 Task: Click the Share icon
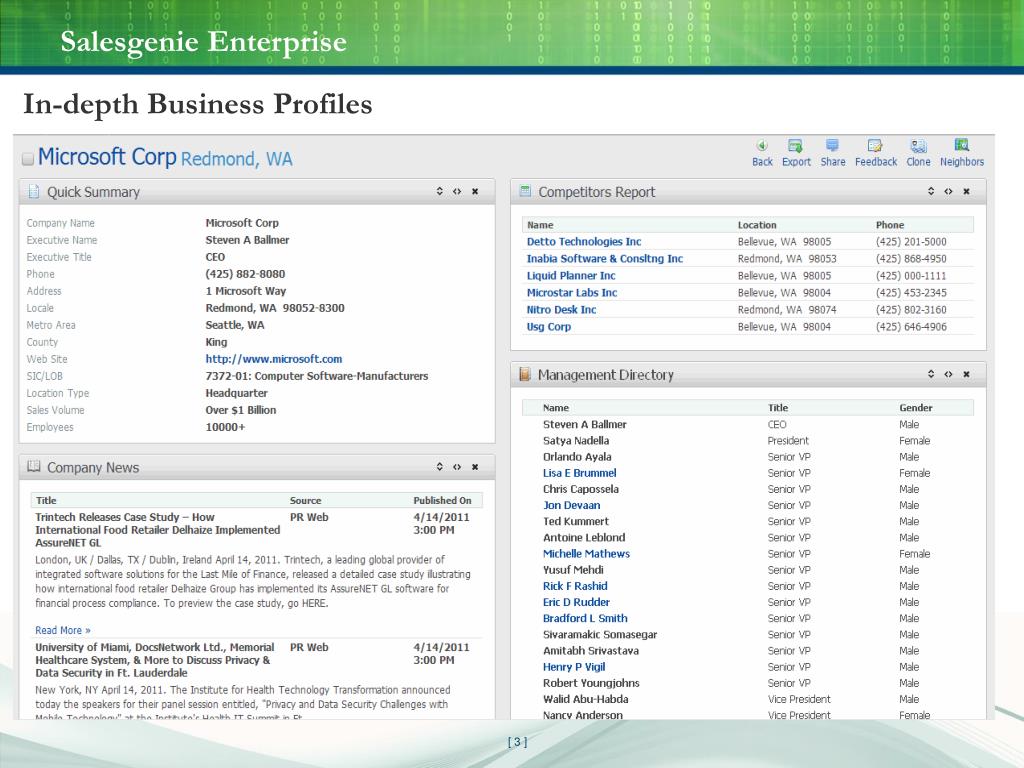(832, 146)
